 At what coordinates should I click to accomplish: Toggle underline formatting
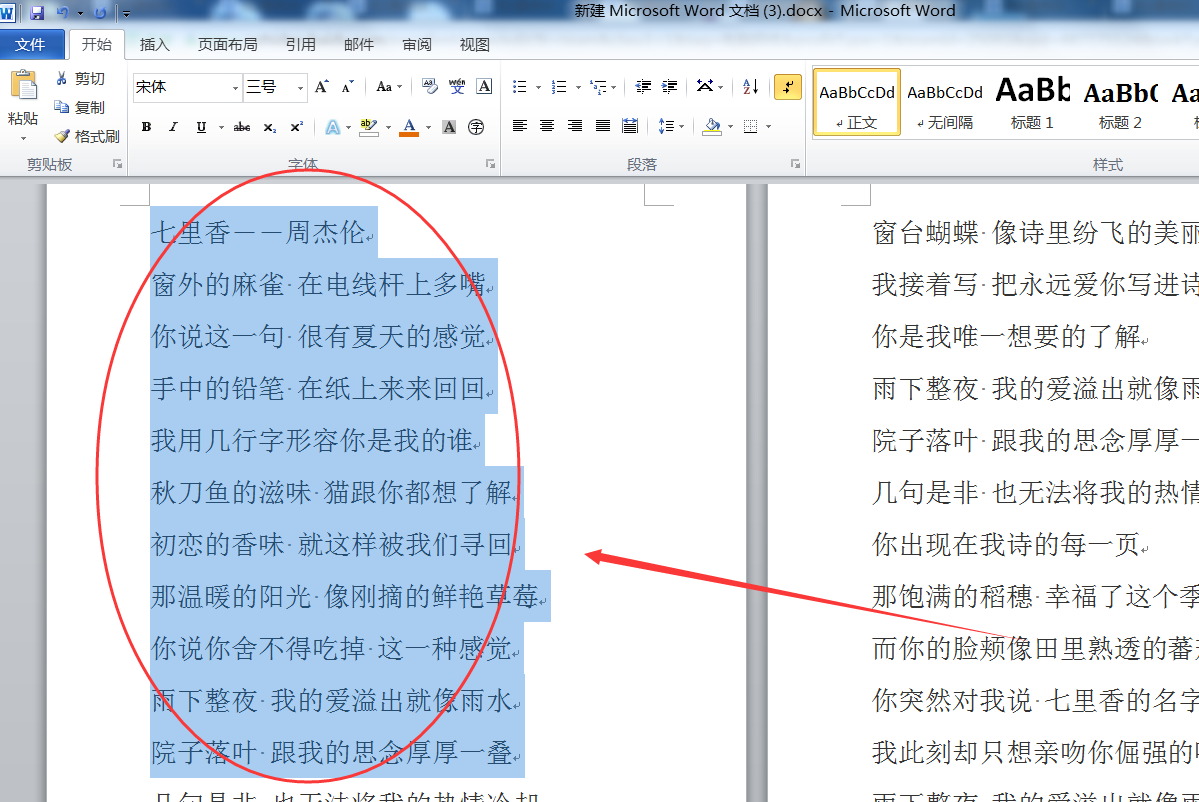click(201, 127)
